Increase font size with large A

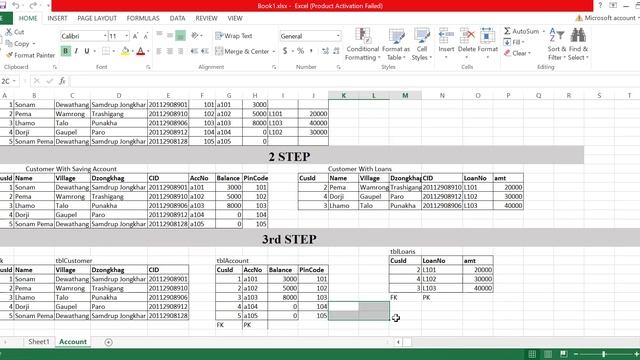[x=135, y=36]
